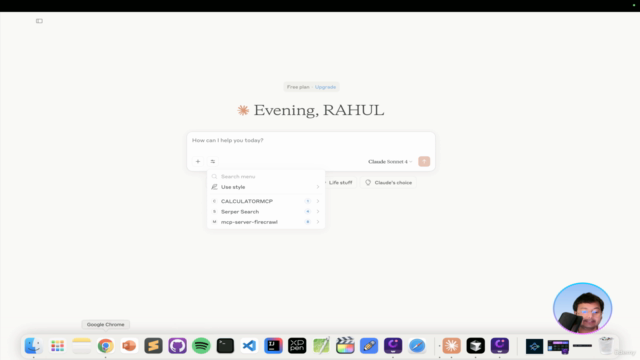Open Visual Studio Code from the dock
The width and height of the screenshot is (640, 360).
249,346
